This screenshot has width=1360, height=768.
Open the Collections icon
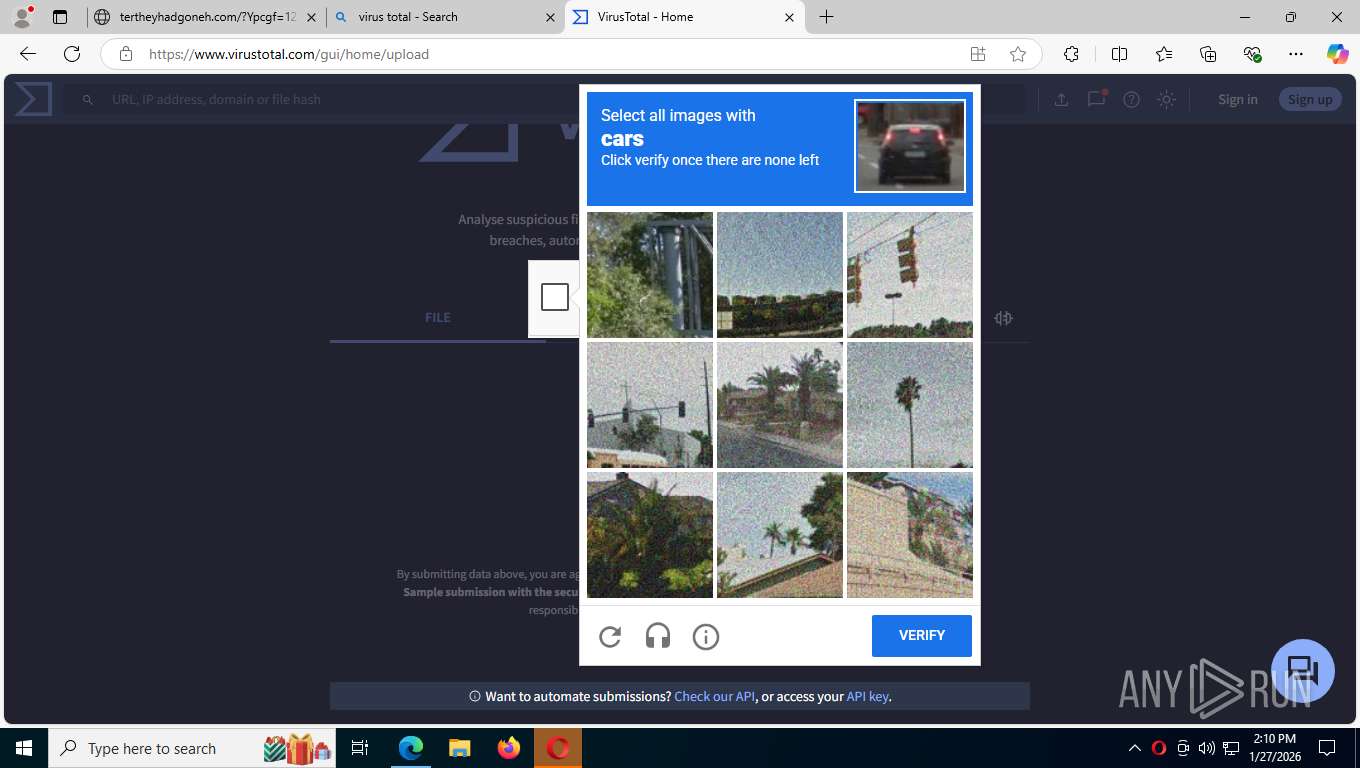(x=1208, y=54)
